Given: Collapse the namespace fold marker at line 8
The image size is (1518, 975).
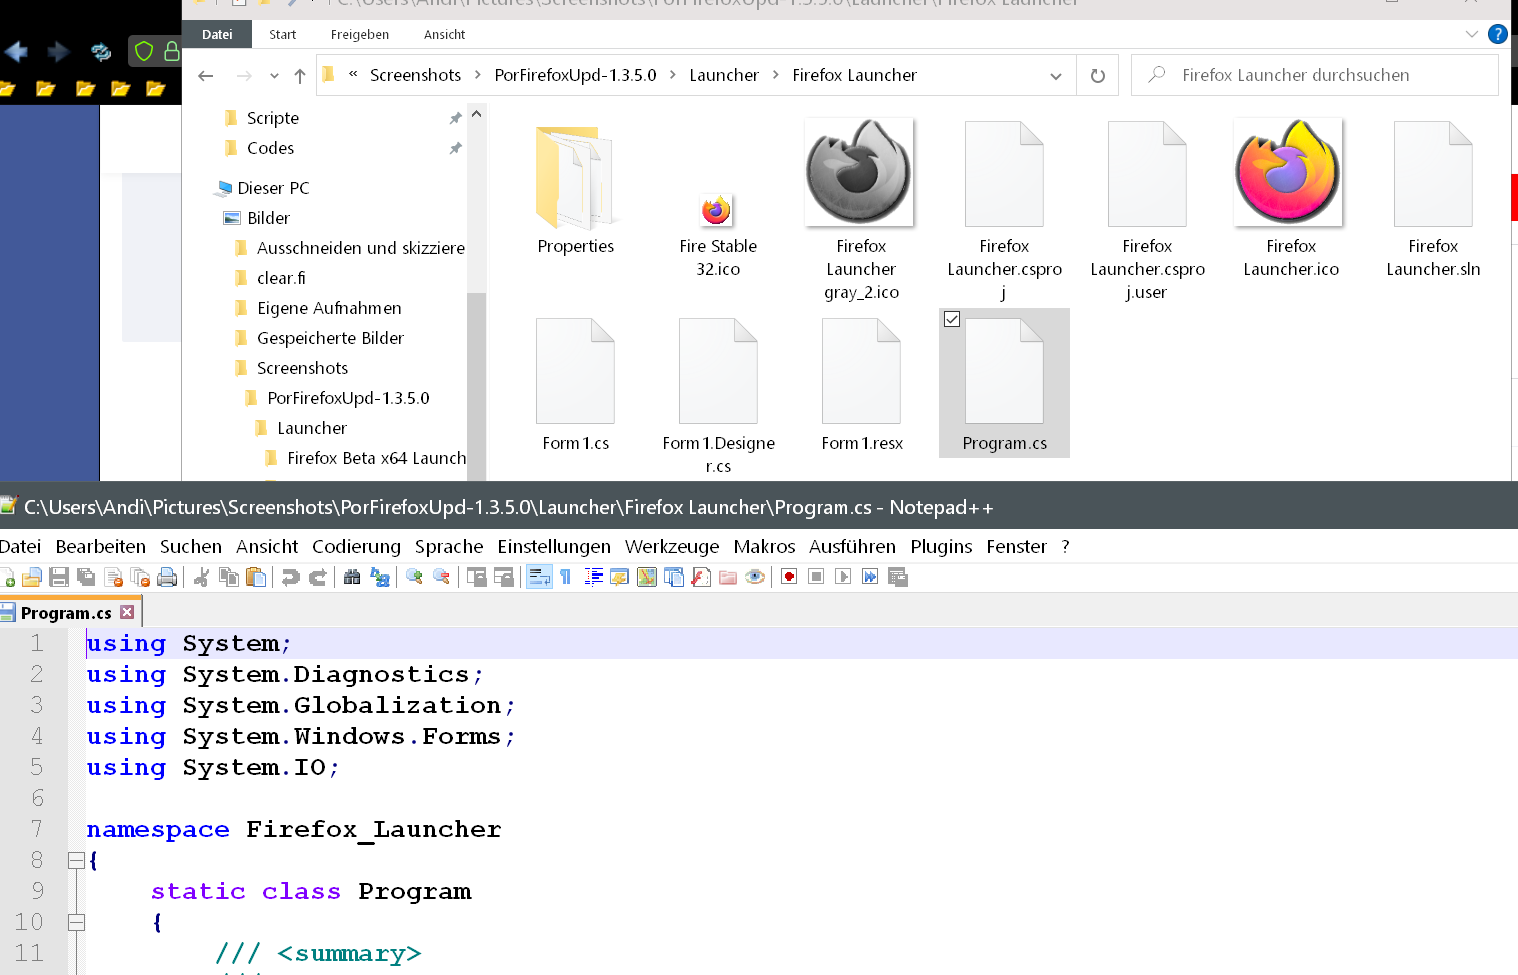Looking at the screenshot, I should coord(76,860).
